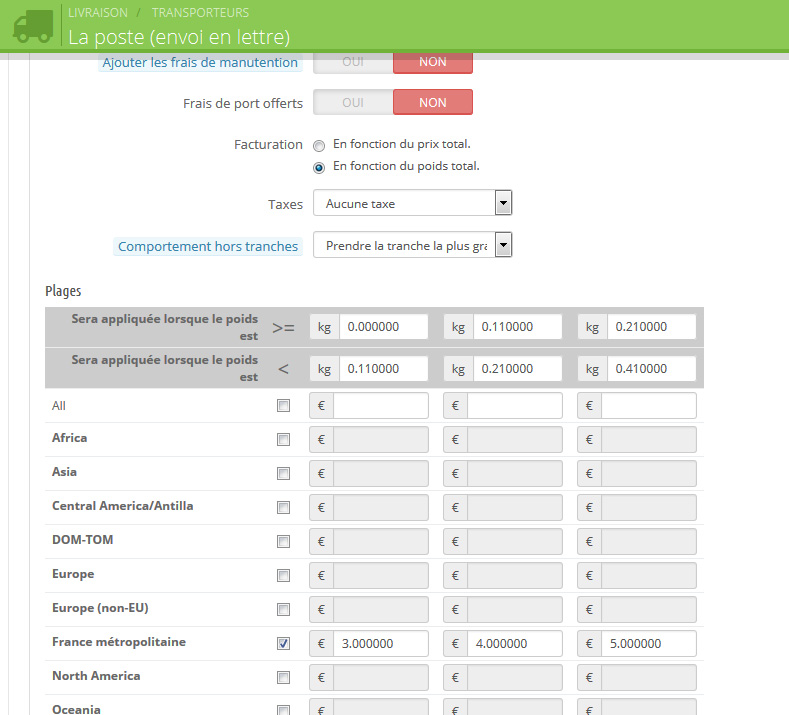Enable the Asia zone checkbox
The image size is (789, 715).
coord(283,473)
